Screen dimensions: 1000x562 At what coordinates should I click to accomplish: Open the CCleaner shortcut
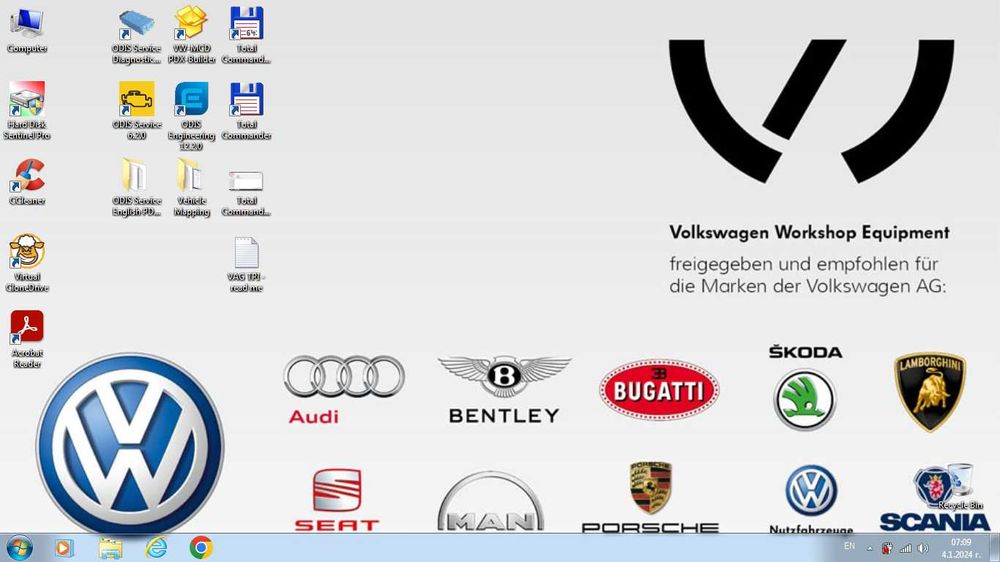pyautogui.click(x=27, y=182)
